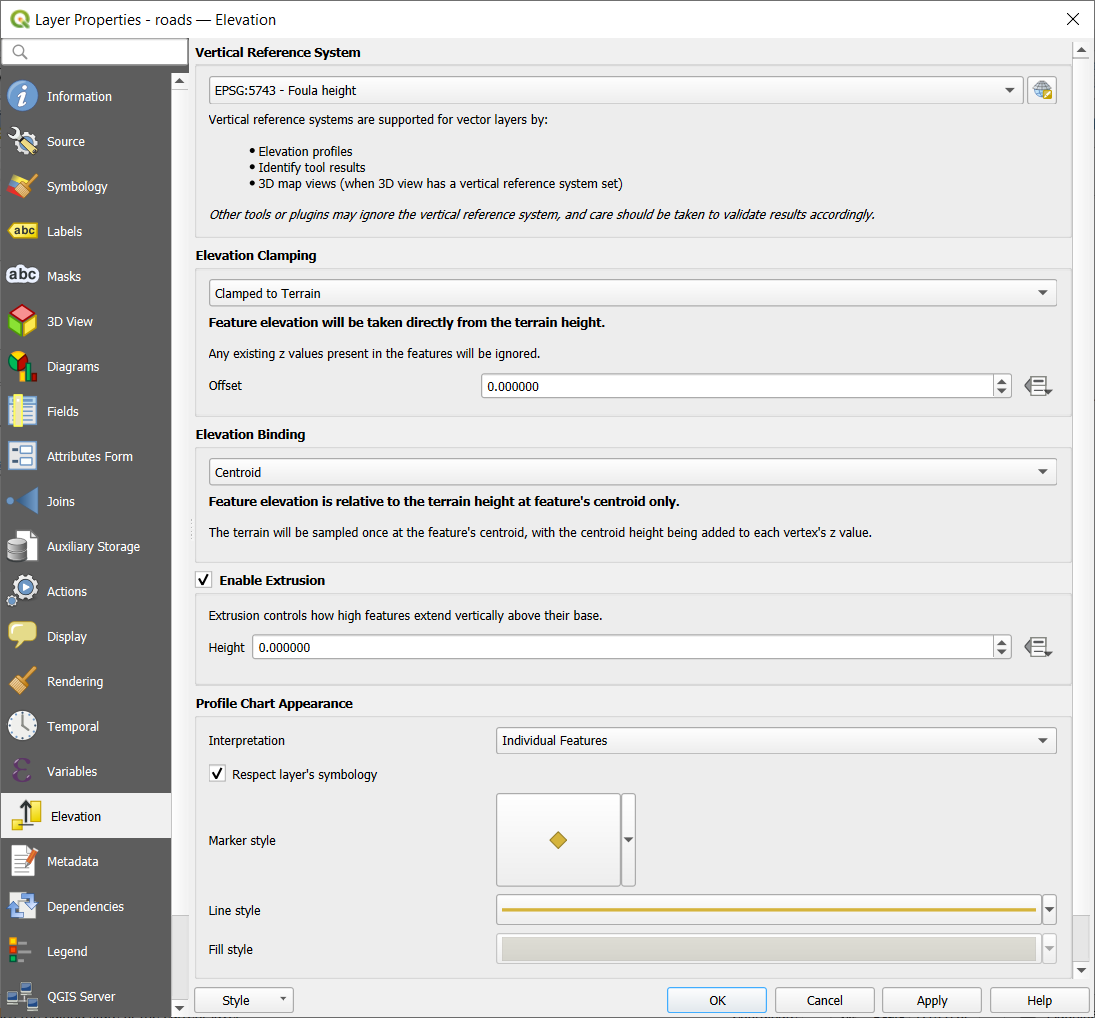Open the Variables epsilon icon
The image size is (1095, 1018).
[x=22, y=771]
